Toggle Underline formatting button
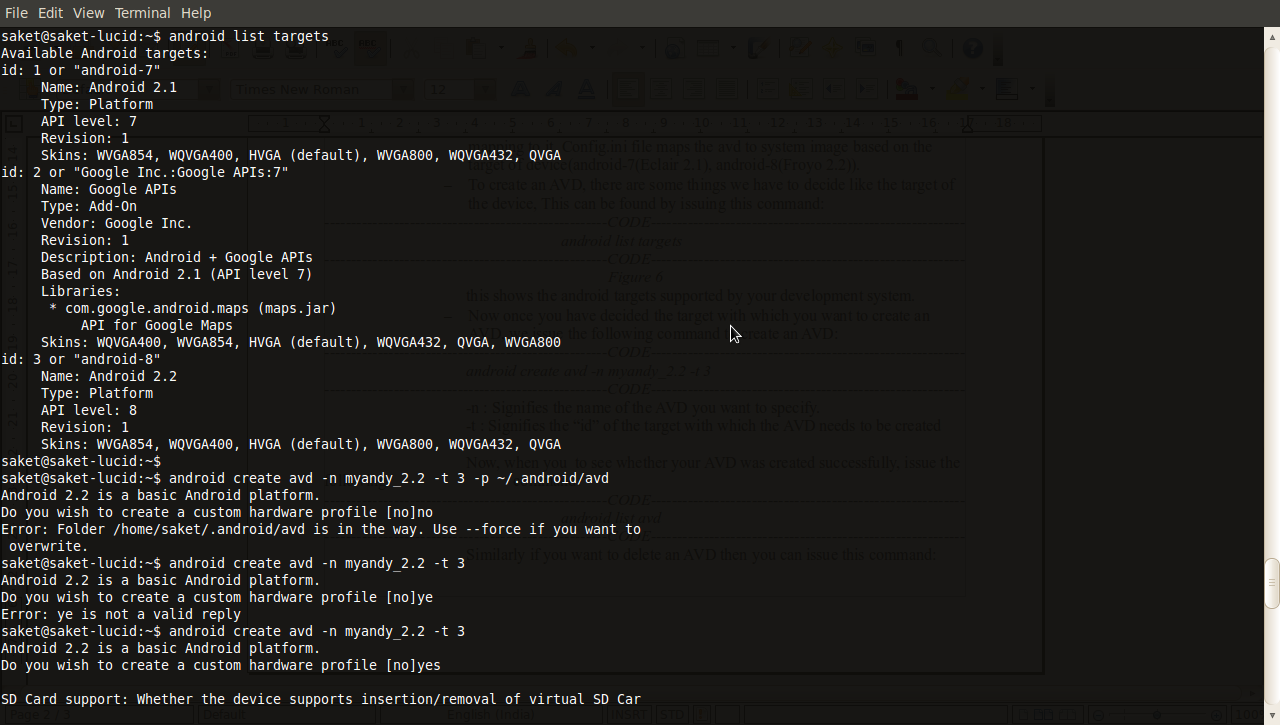This screenshot has width=1280, height=725. point(586,90)
